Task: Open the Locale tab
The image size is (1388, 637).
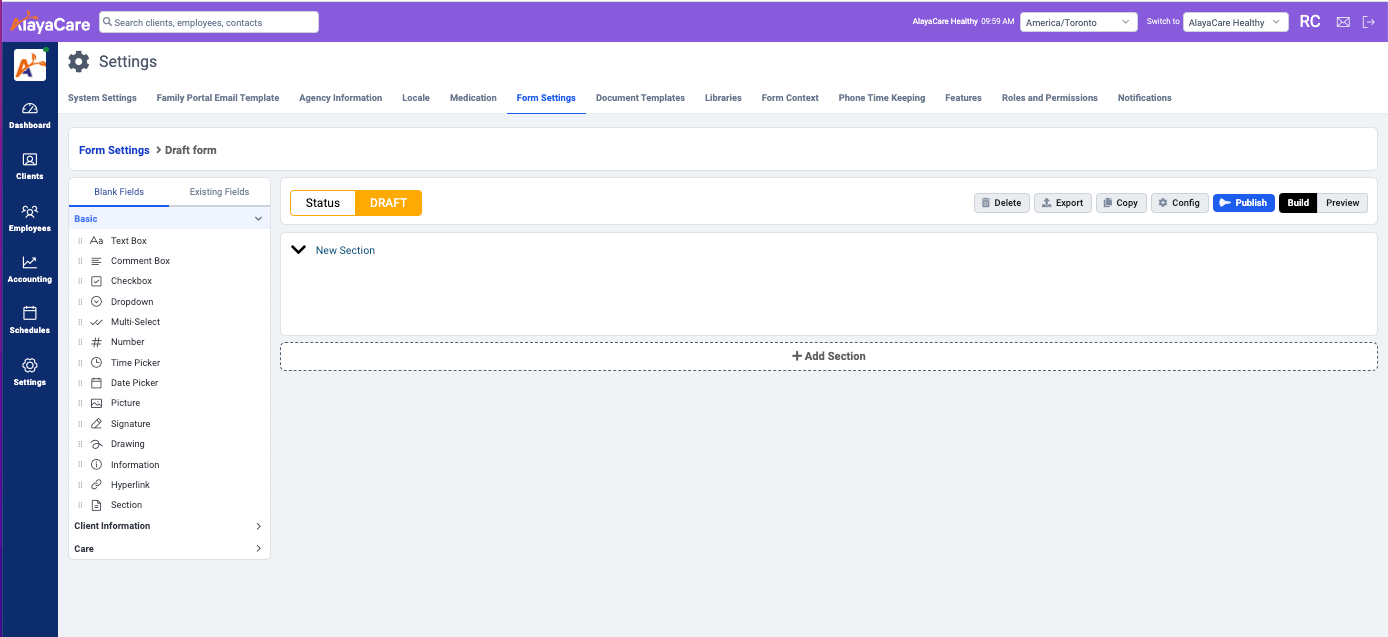Action: click(416, 98)
